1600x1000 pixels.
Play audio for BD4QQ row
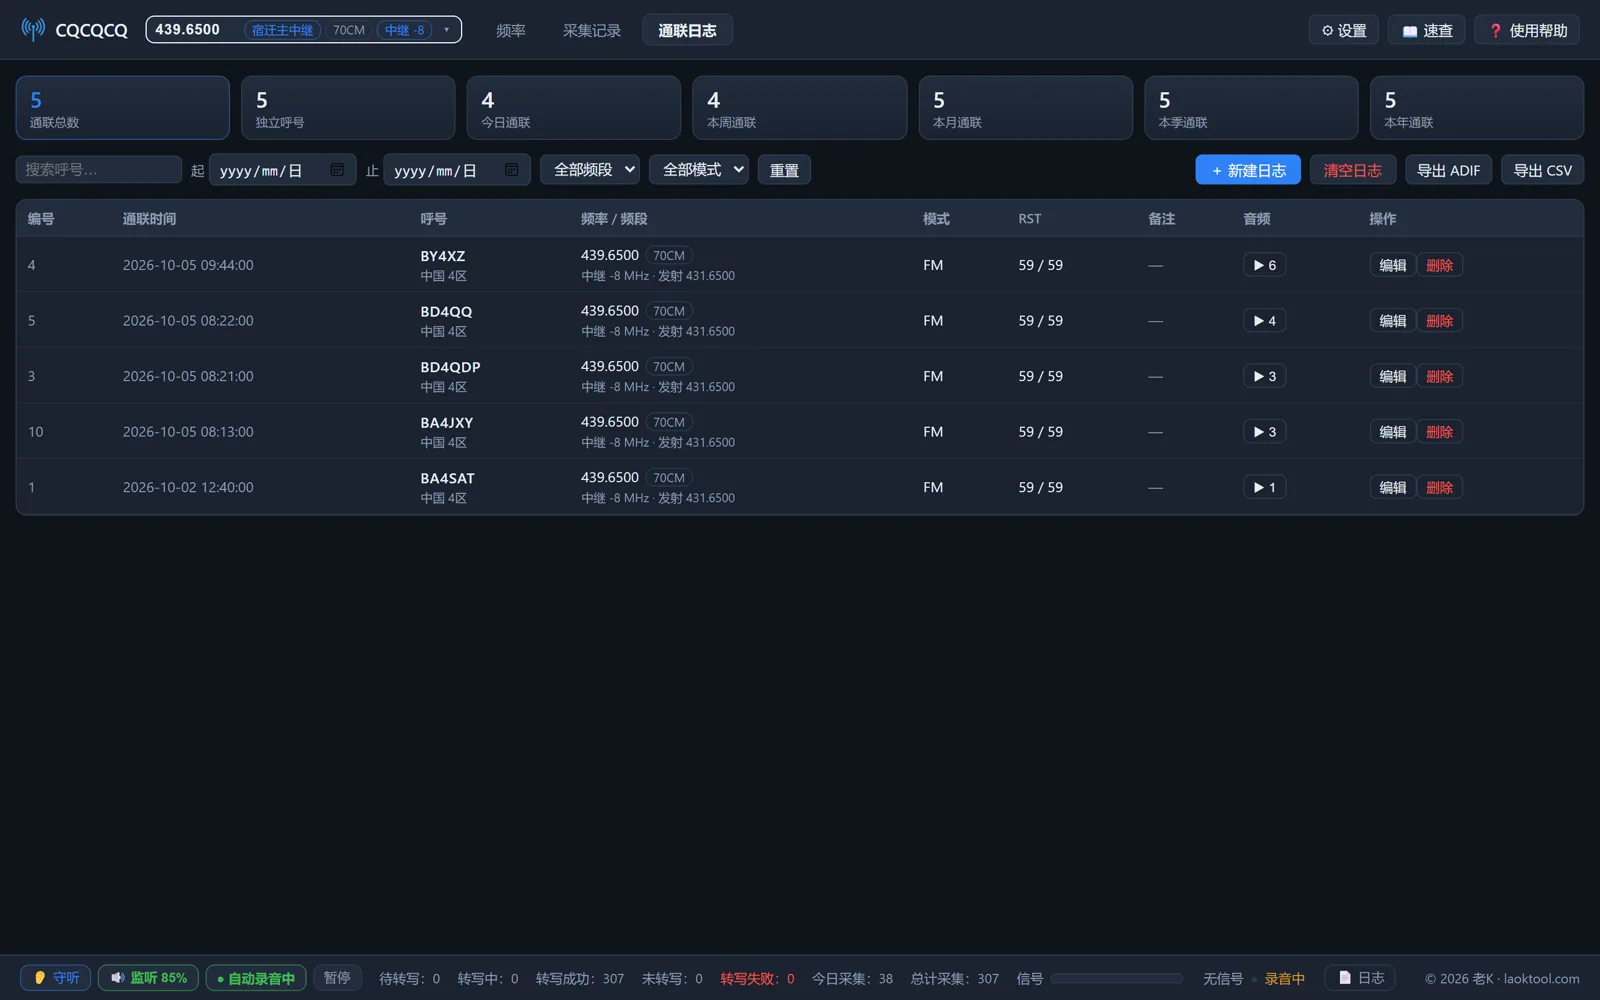click(1264, 321)
